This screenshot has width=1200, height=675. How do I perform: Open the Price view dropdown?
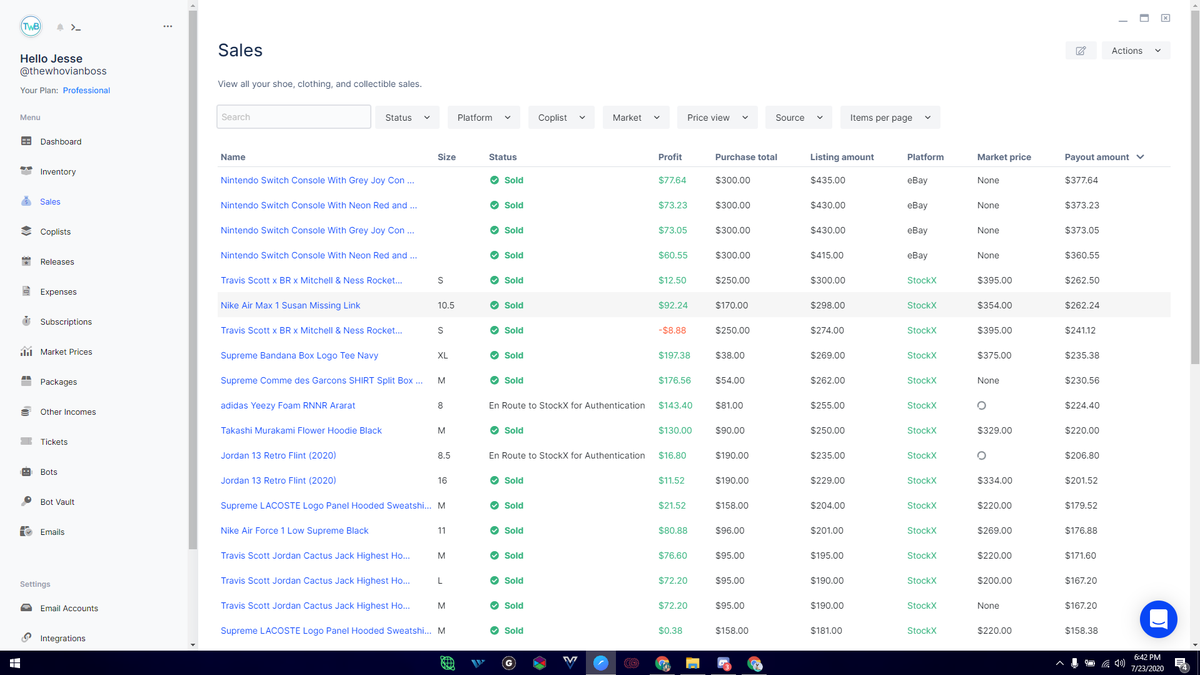[717, 117]
